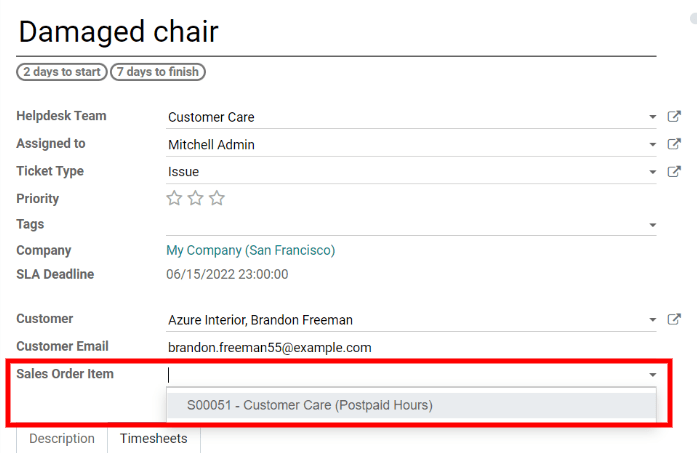
Task: Open external link for Customer record
Action: click(675, 320)
